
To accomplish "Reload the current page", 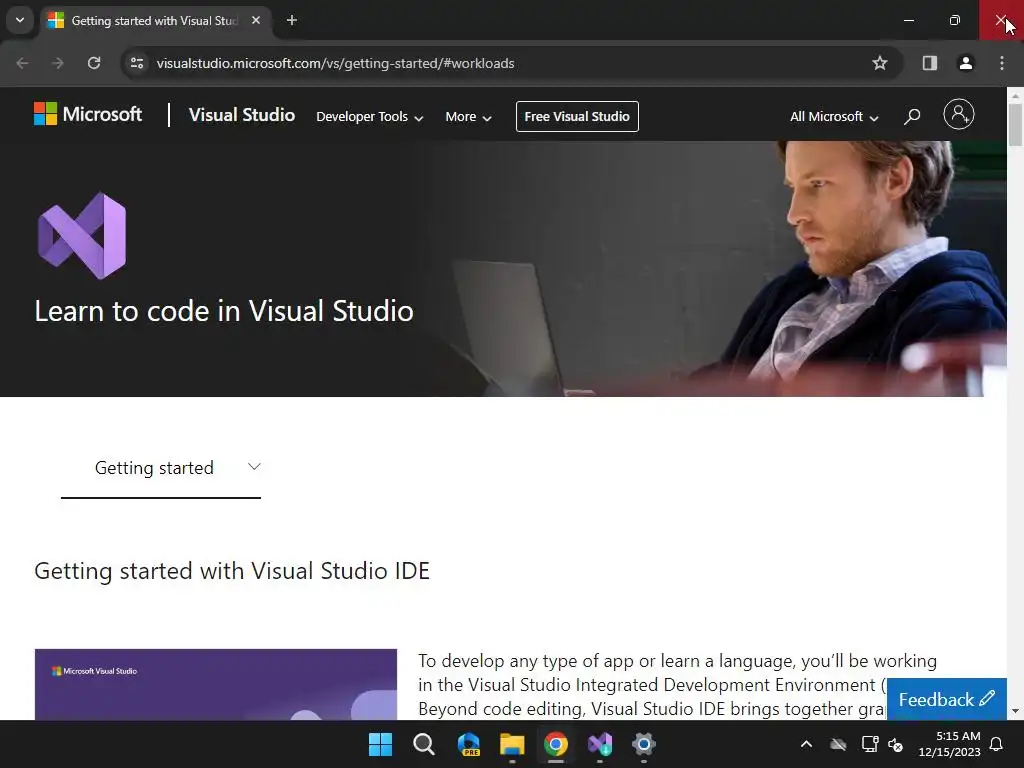I will pos(94,63).
